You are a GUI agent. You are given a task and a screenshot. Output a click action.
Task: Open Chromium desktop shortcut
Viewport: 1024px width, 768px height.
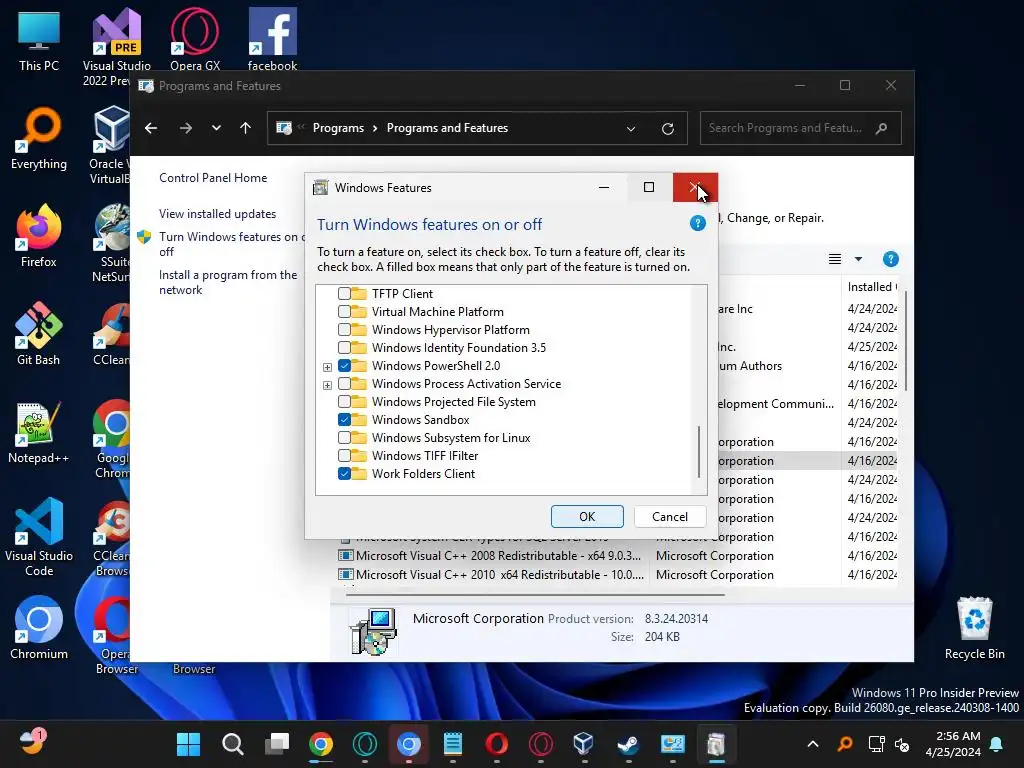(39, 627)
